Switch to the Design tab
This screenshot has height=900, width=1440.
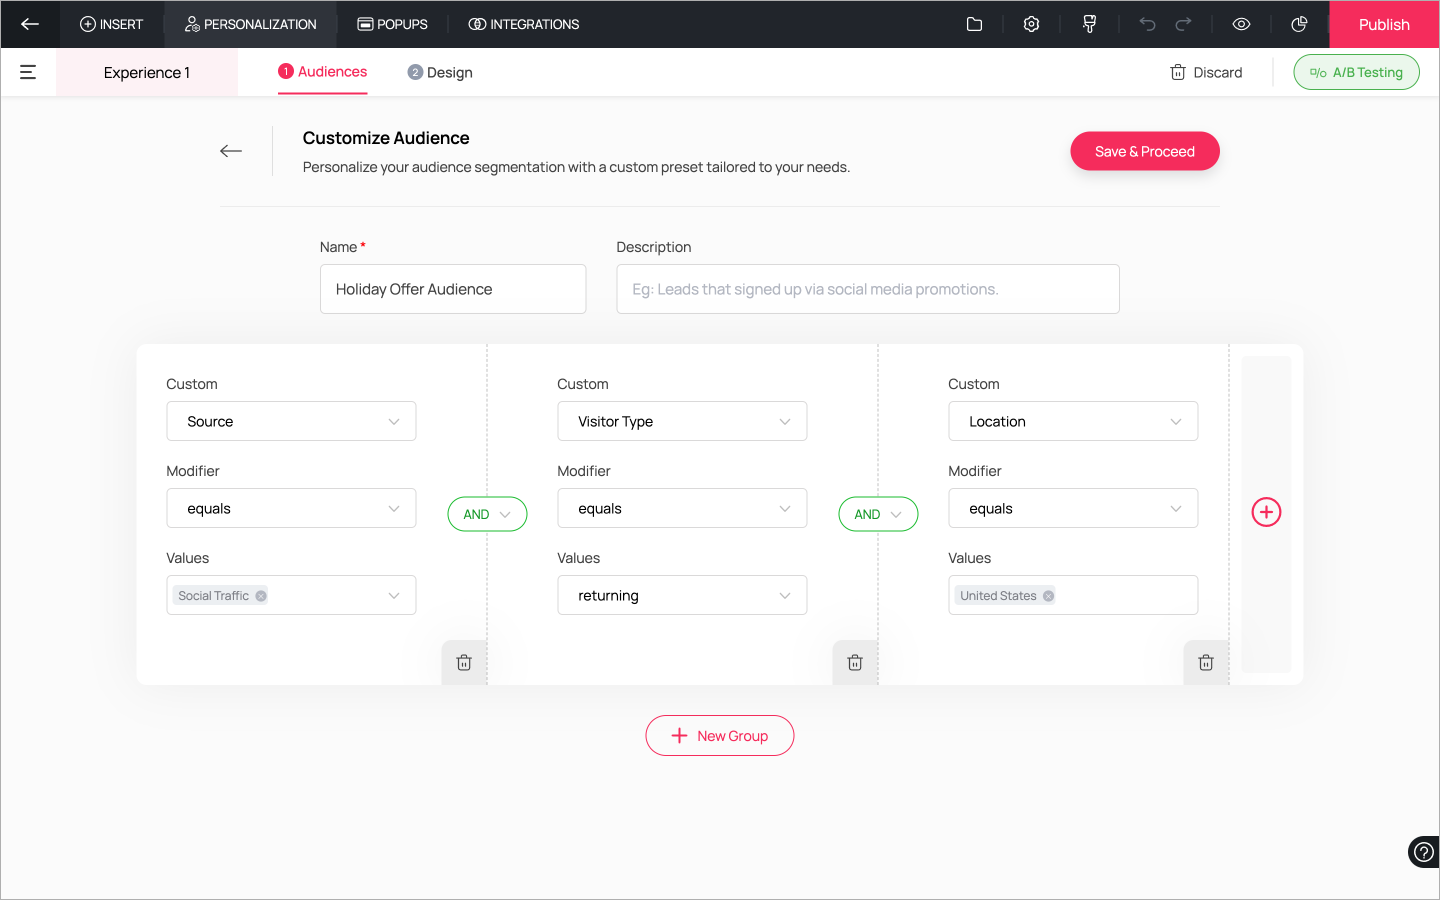pyautogui.click(x=440, y=72)
